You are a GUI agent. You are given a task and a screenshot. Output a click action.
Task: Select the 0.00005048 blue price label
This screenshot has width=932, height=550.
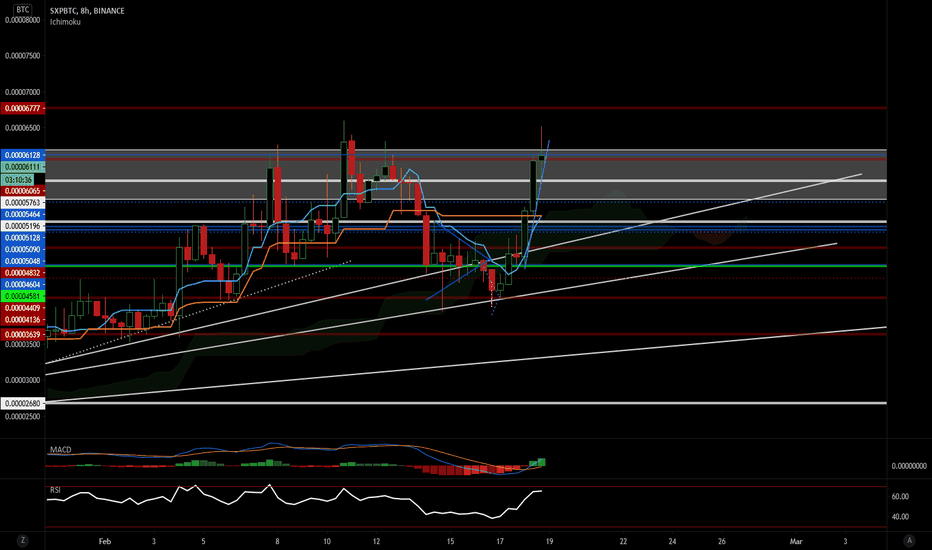tap(23, 261)
